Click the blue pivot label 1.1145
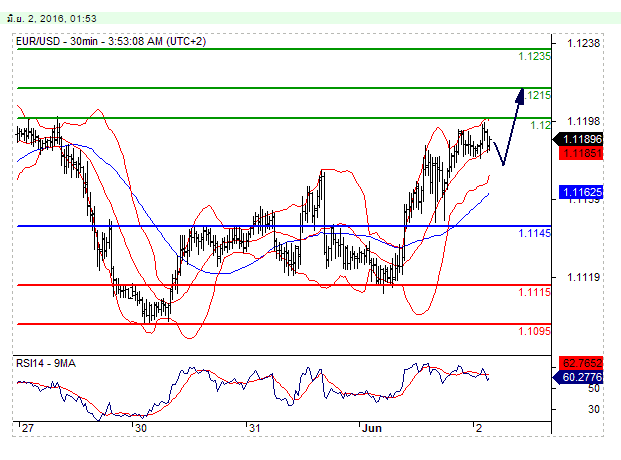This screenshot has height=460, width=621. point(534,233)
